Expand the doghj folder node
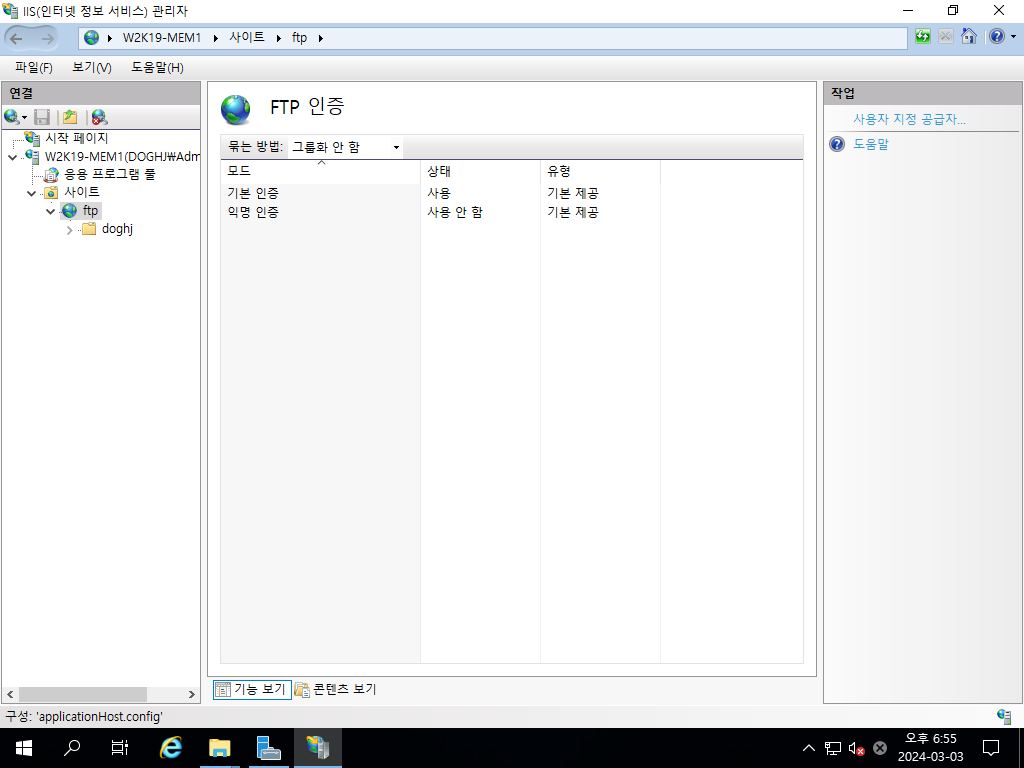This screenshot has width=1024, height=768. point(69,230)
